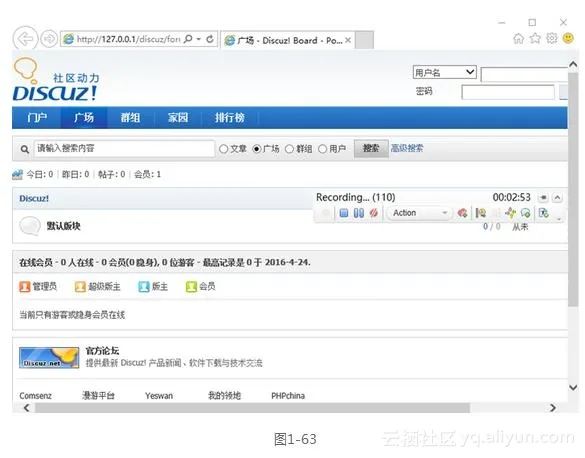Select the Discuz! Board browser tab
585x458 pixels.
(x=288, y=40)
